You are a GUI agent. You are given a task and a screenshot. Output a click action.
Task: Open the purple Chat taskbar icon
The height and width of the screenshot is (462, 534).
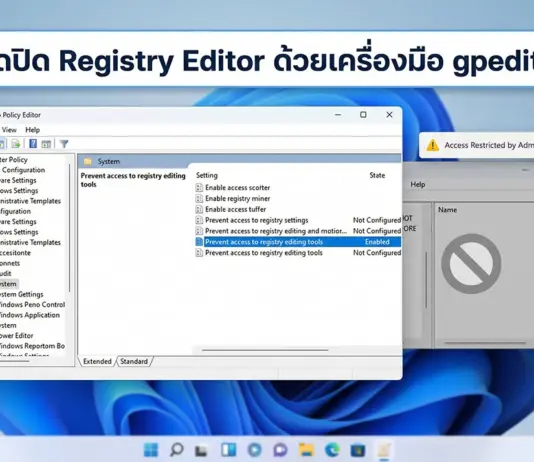click(280, 450)
